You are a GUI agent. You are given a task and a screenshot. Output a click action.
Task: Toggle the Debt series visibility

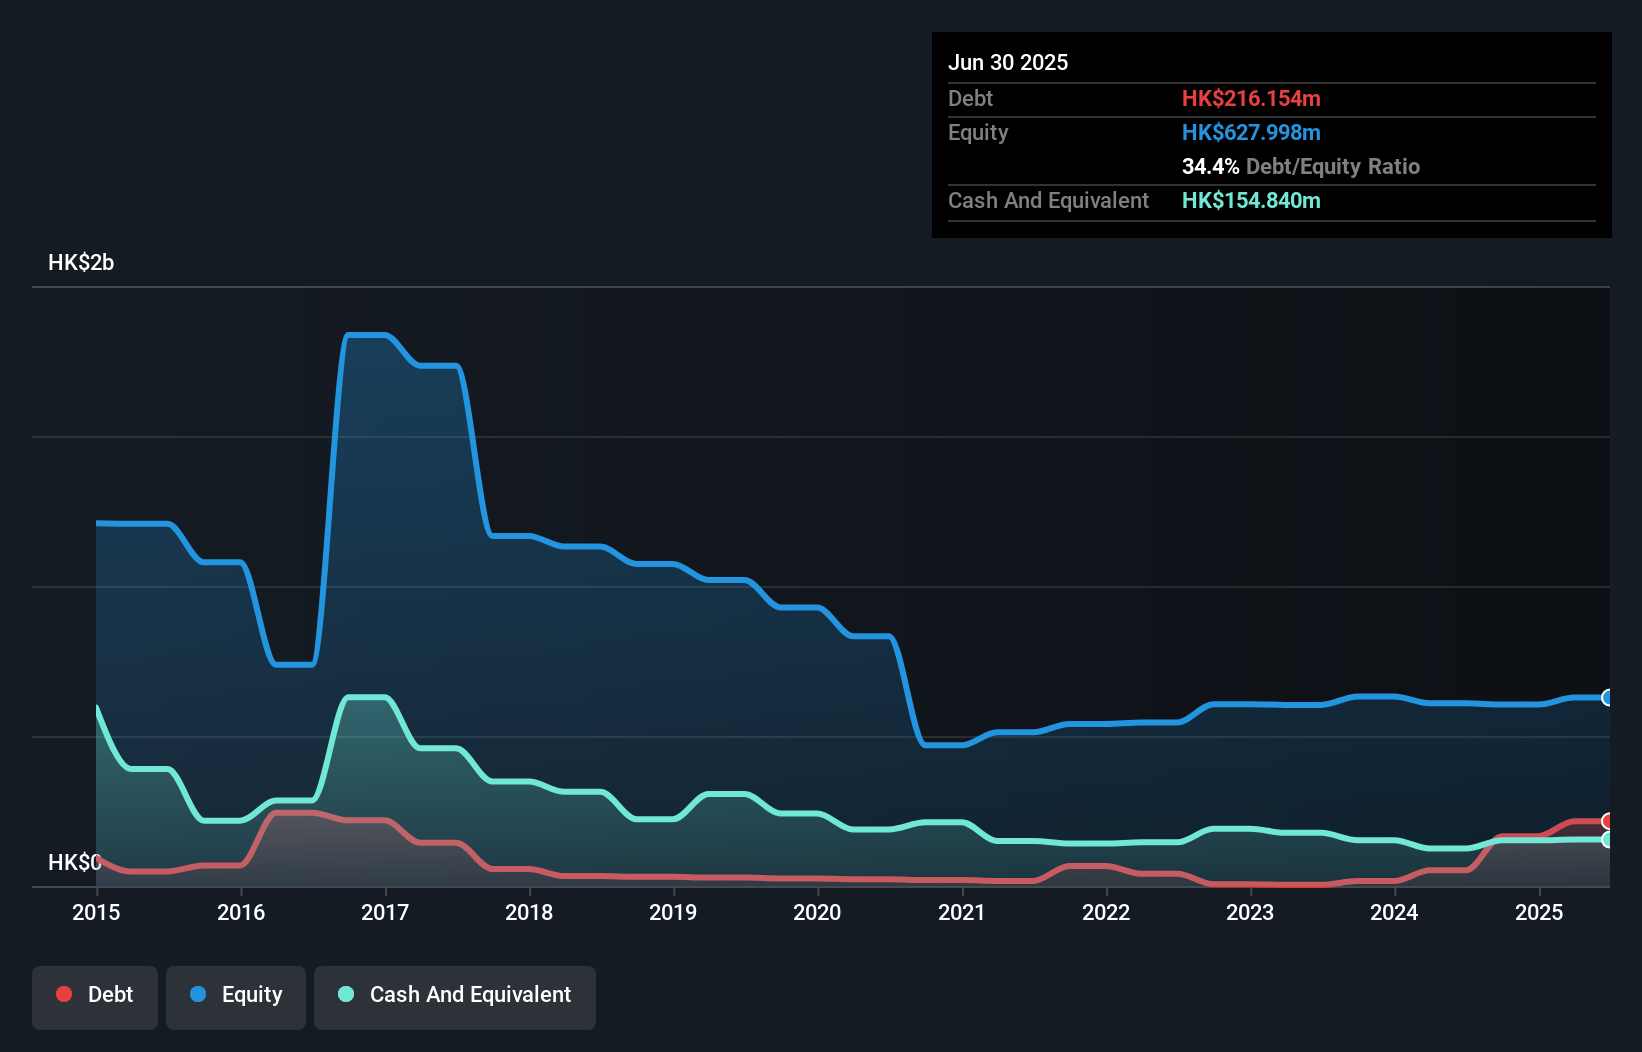95,995
